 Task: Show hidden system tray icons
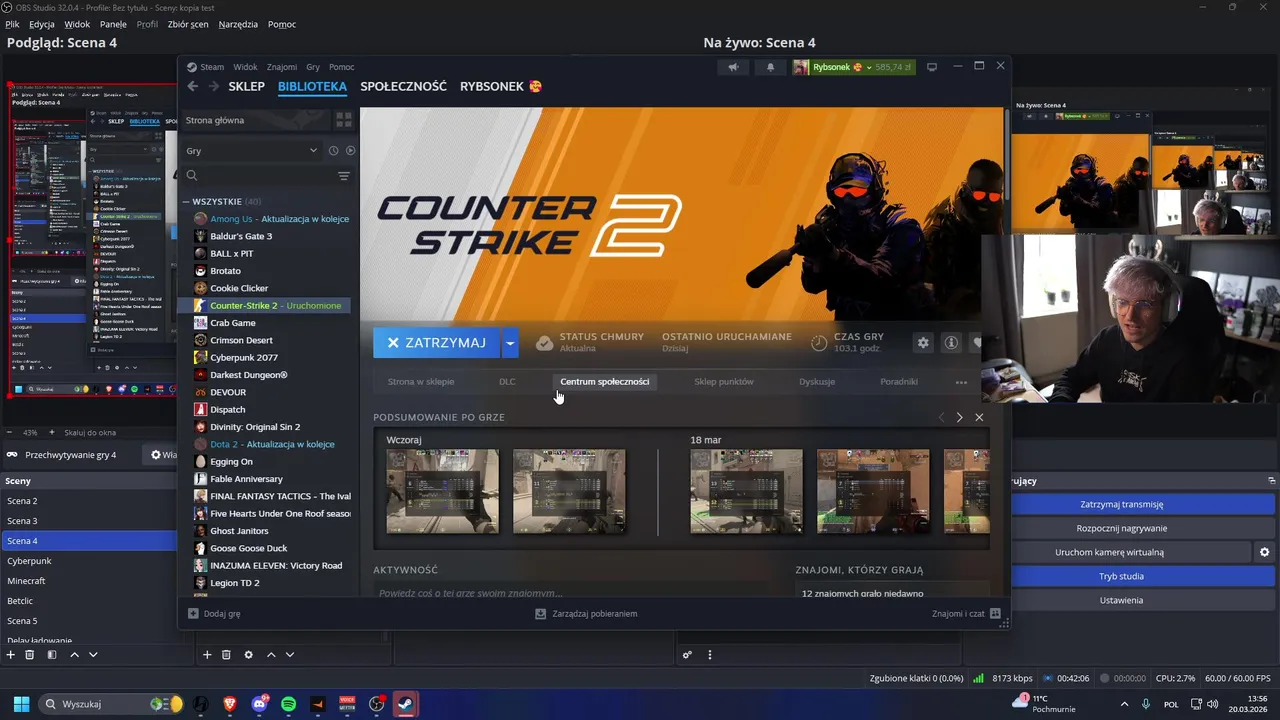[1123, 704]
